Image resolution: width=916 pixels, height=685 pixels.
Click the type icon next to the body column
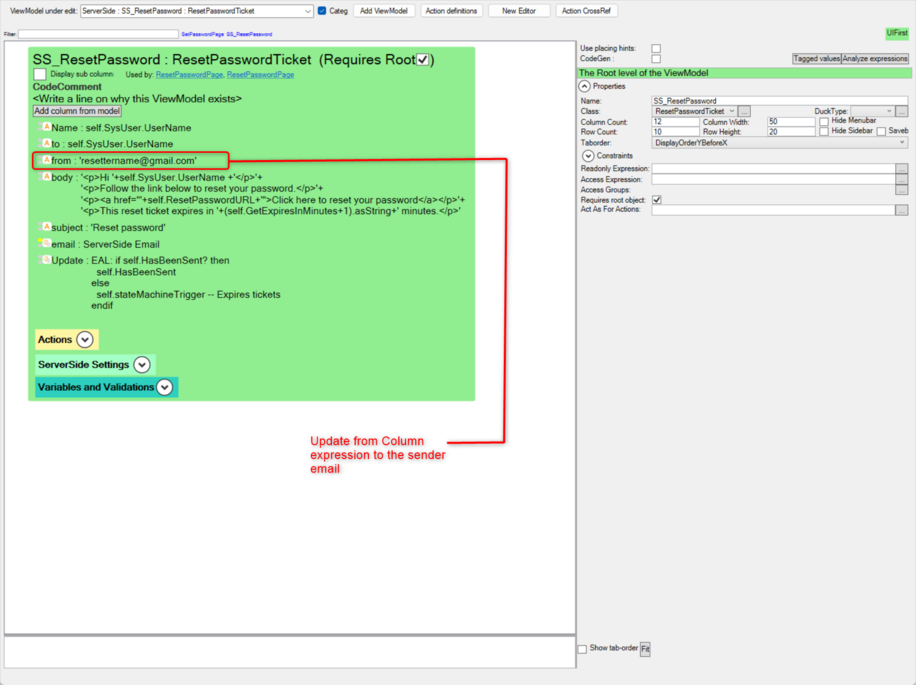point(46,177)
